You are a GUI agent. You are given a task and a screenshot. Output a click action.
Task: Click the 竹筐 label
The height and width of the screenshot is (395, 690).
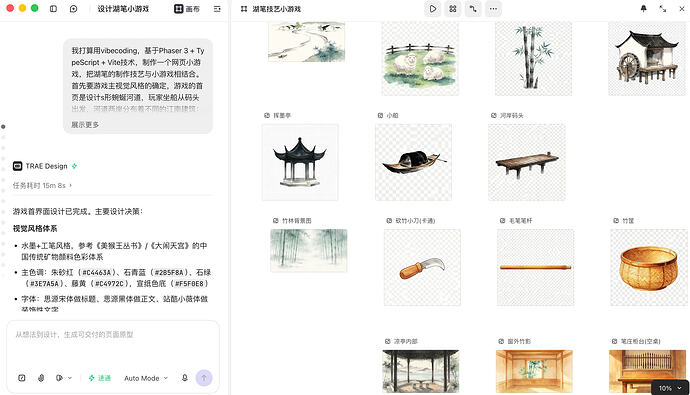click(x=628, y=220)
